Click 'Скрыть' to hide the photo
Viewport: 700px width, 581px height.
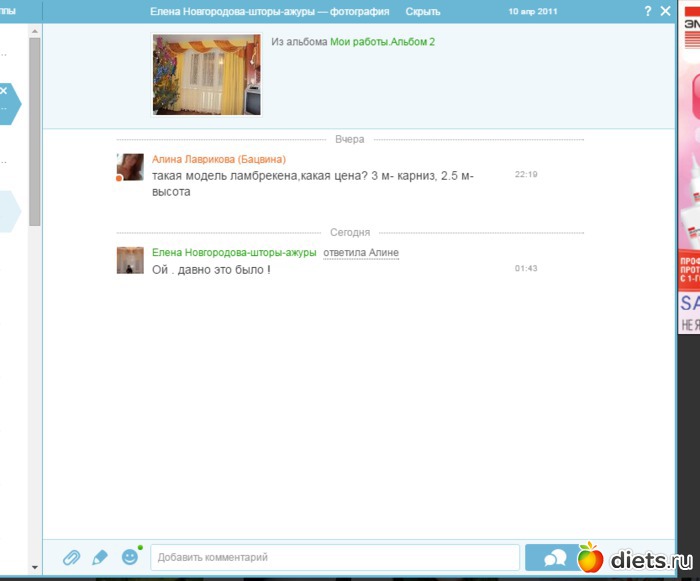[422, 12]
